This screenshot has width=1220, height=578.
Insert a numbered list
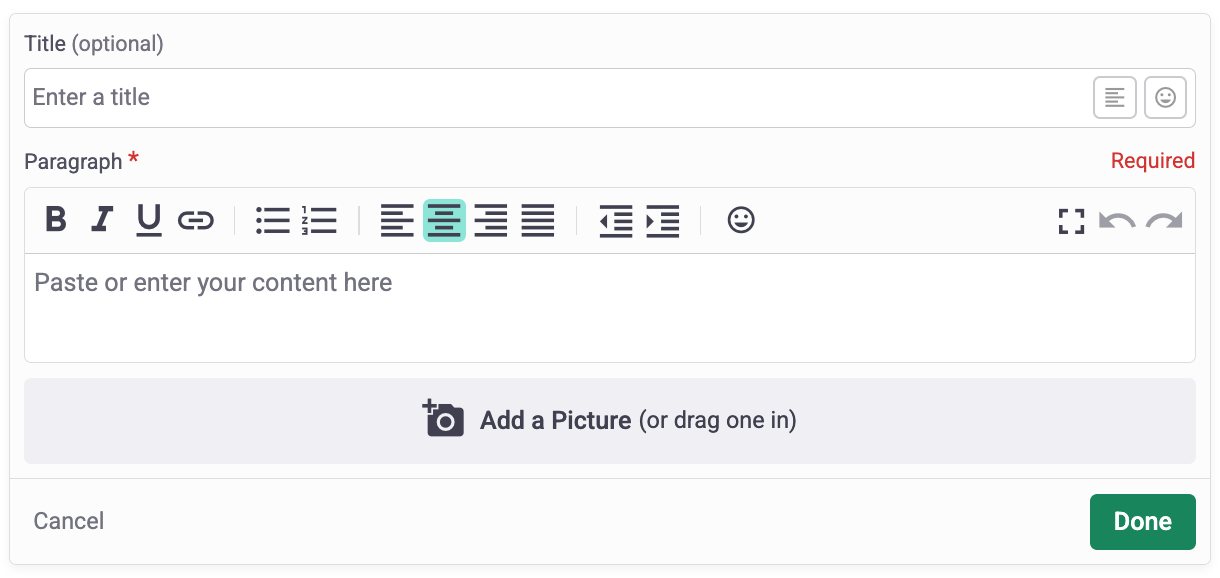(319, 220)
